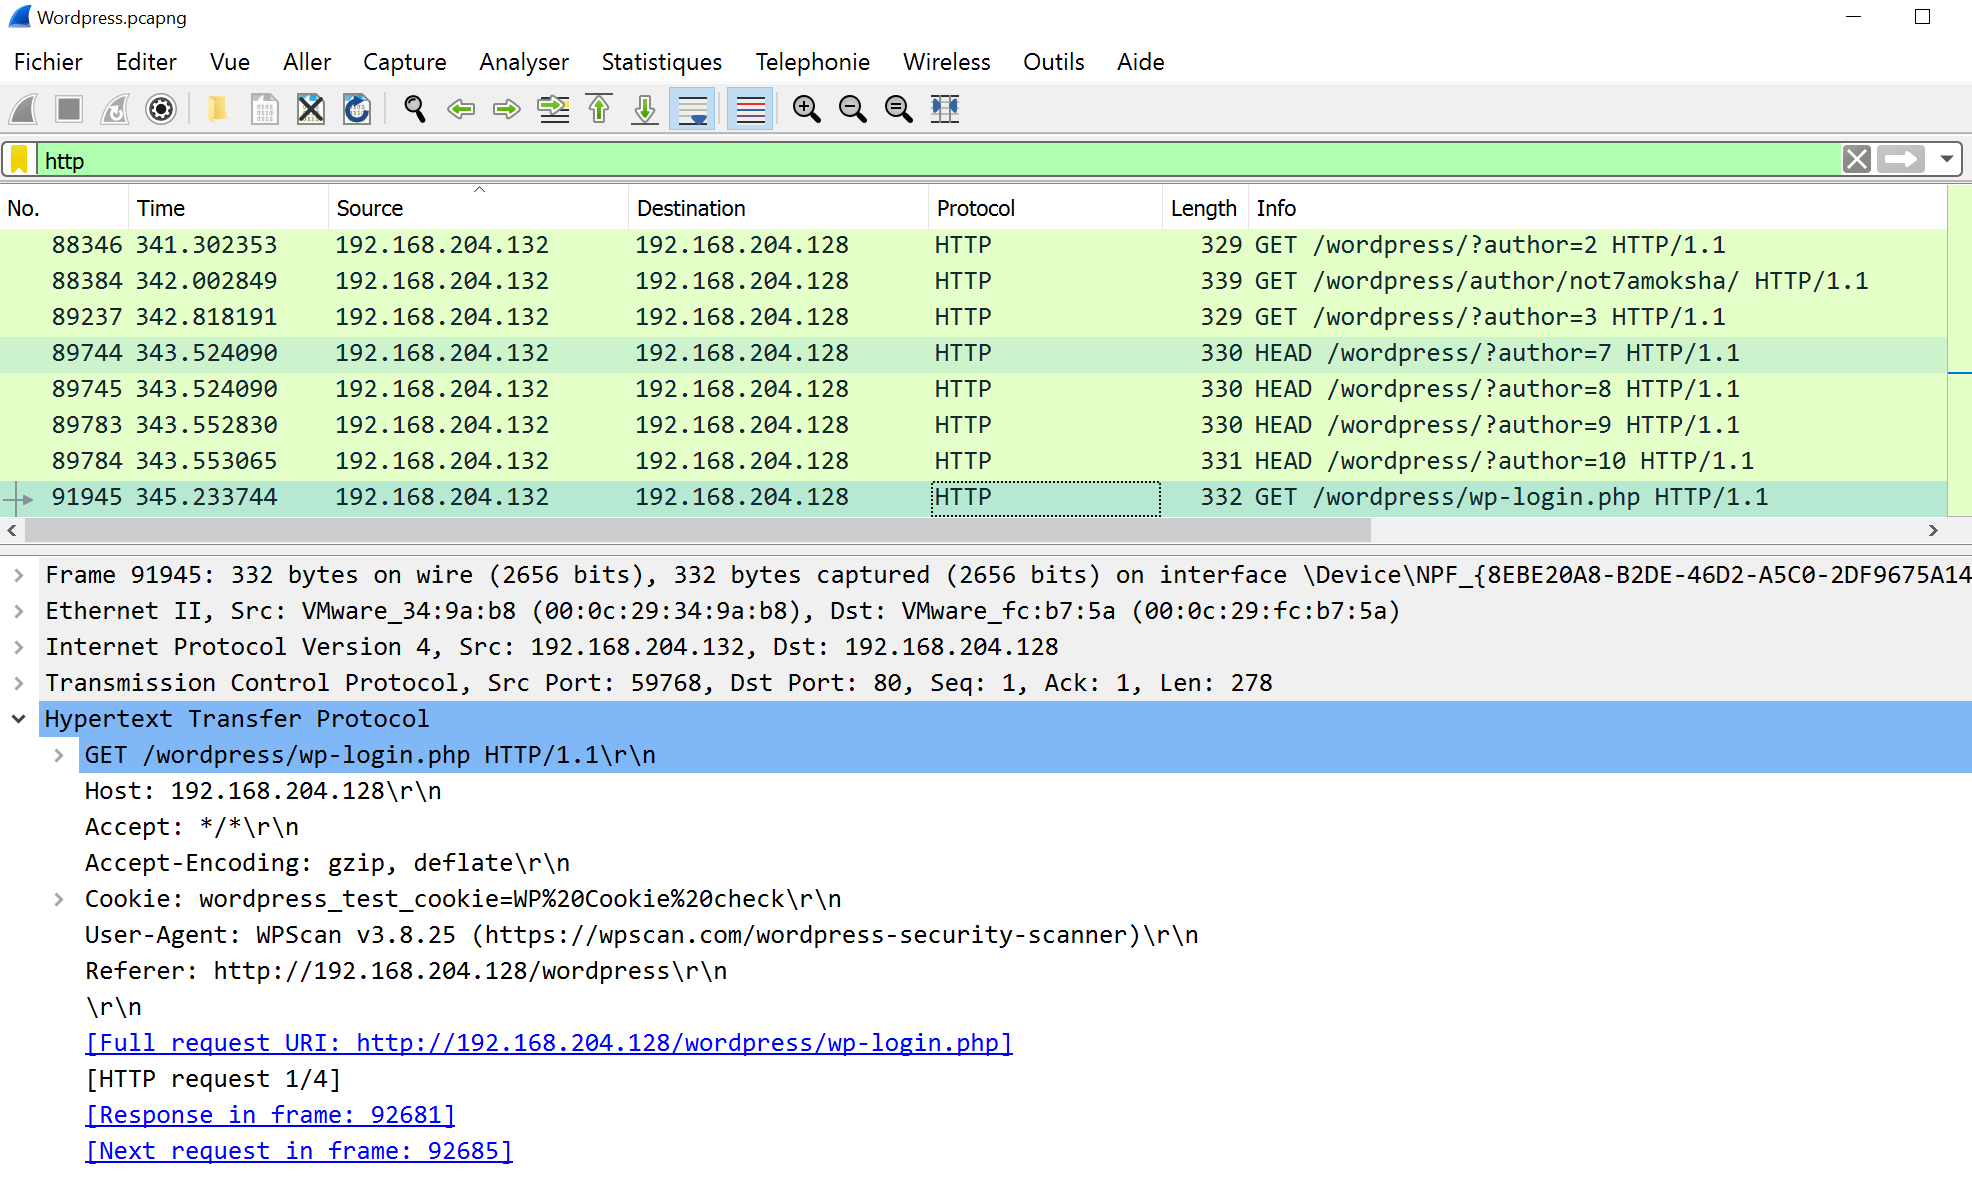
Task: Open capture options gear icon
Action: click(161, 109)
